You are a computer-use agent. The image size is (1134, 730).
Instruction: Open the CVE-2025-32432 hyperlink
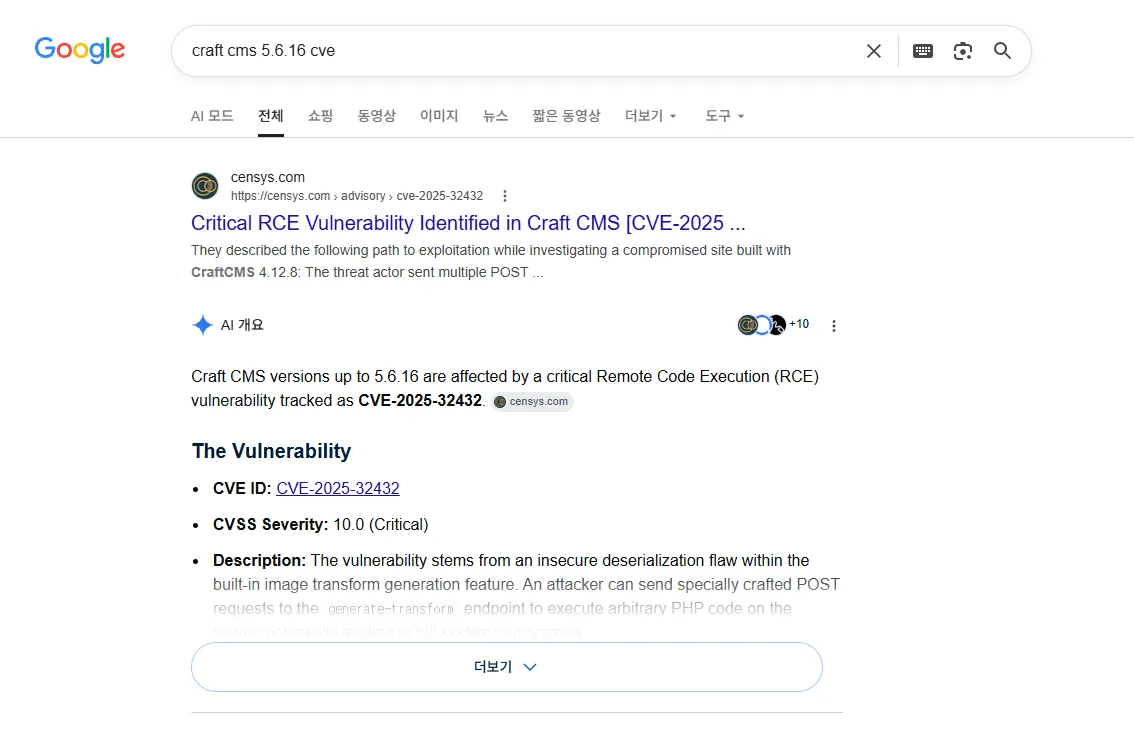point(338,488)
